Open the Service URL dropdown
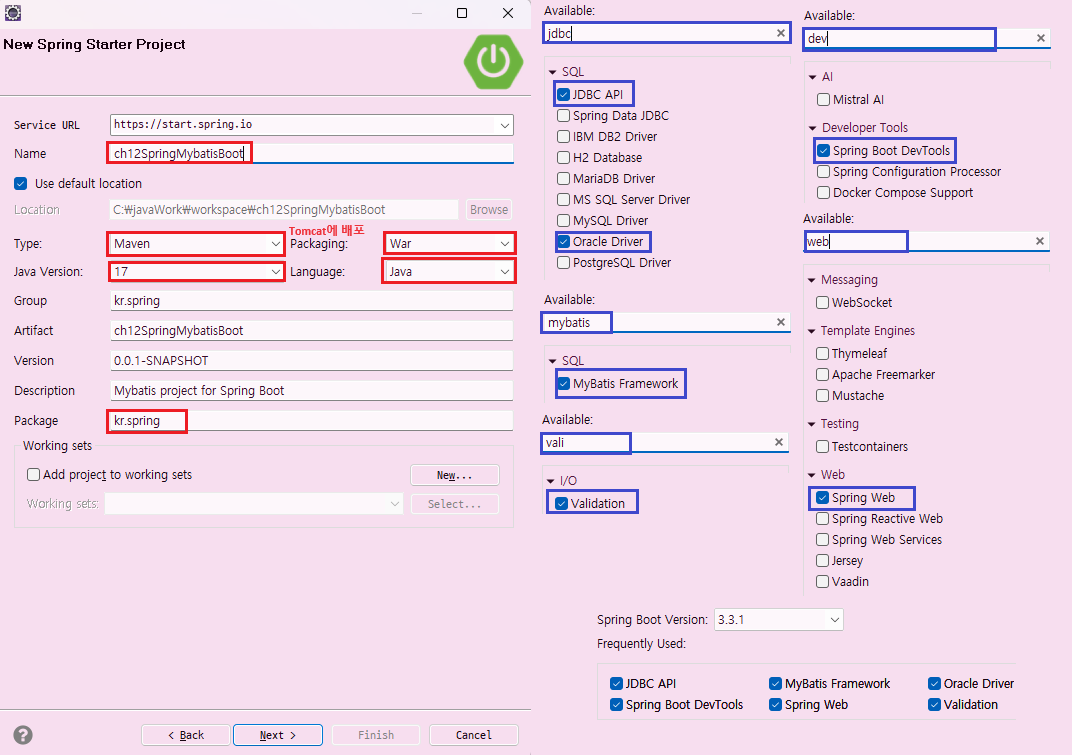This screenshot has height=755, width=1072. click(505, 125)
